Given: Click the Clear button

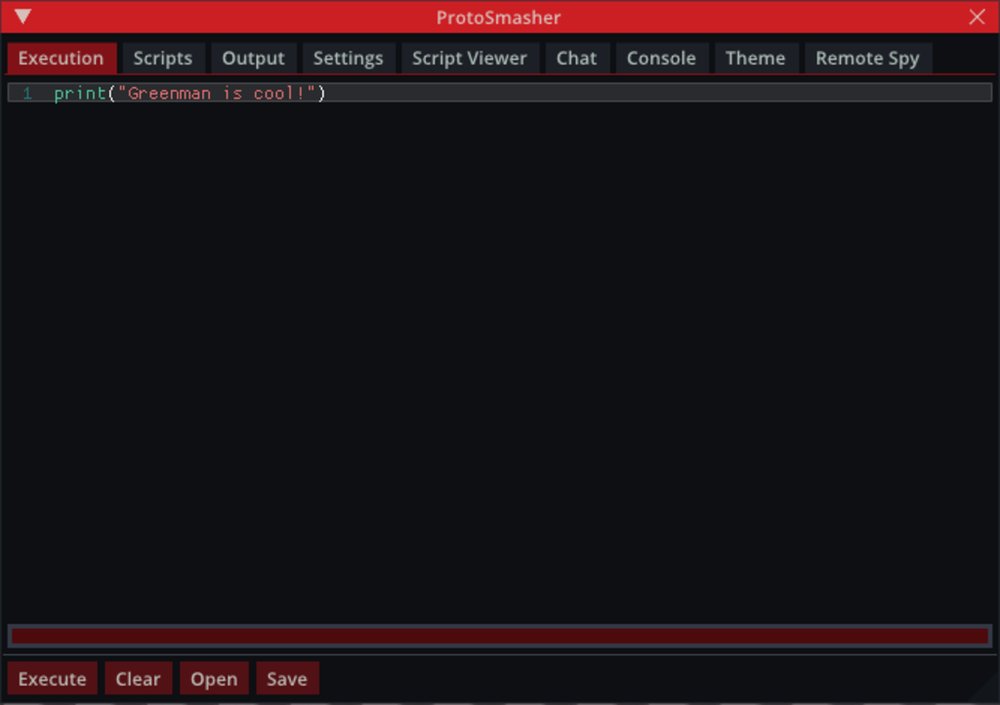Looking at the screenshot, I should (138, 679).
